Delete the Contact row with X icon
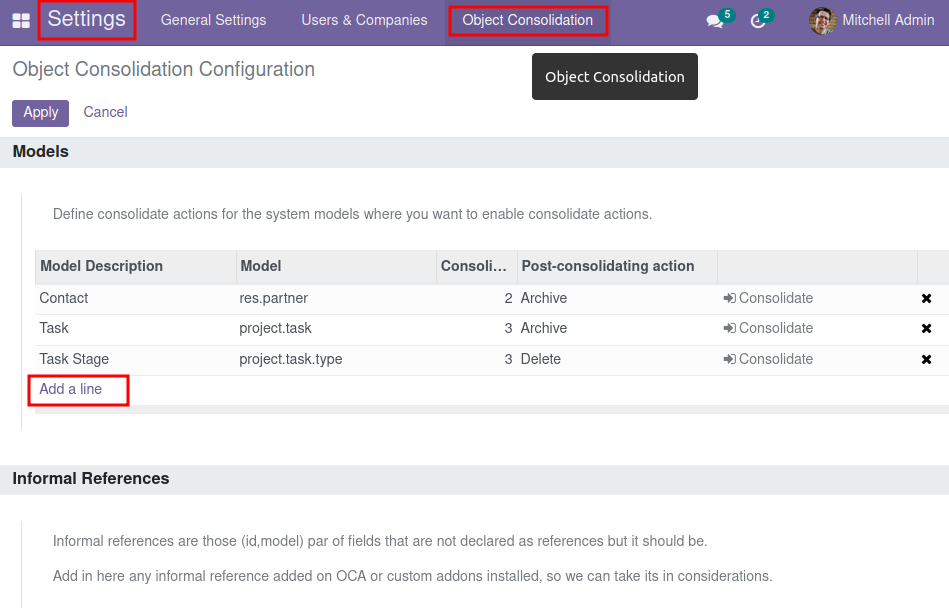Screen dimensions: 949x608 pyautogui.click(x=926, y=298)
